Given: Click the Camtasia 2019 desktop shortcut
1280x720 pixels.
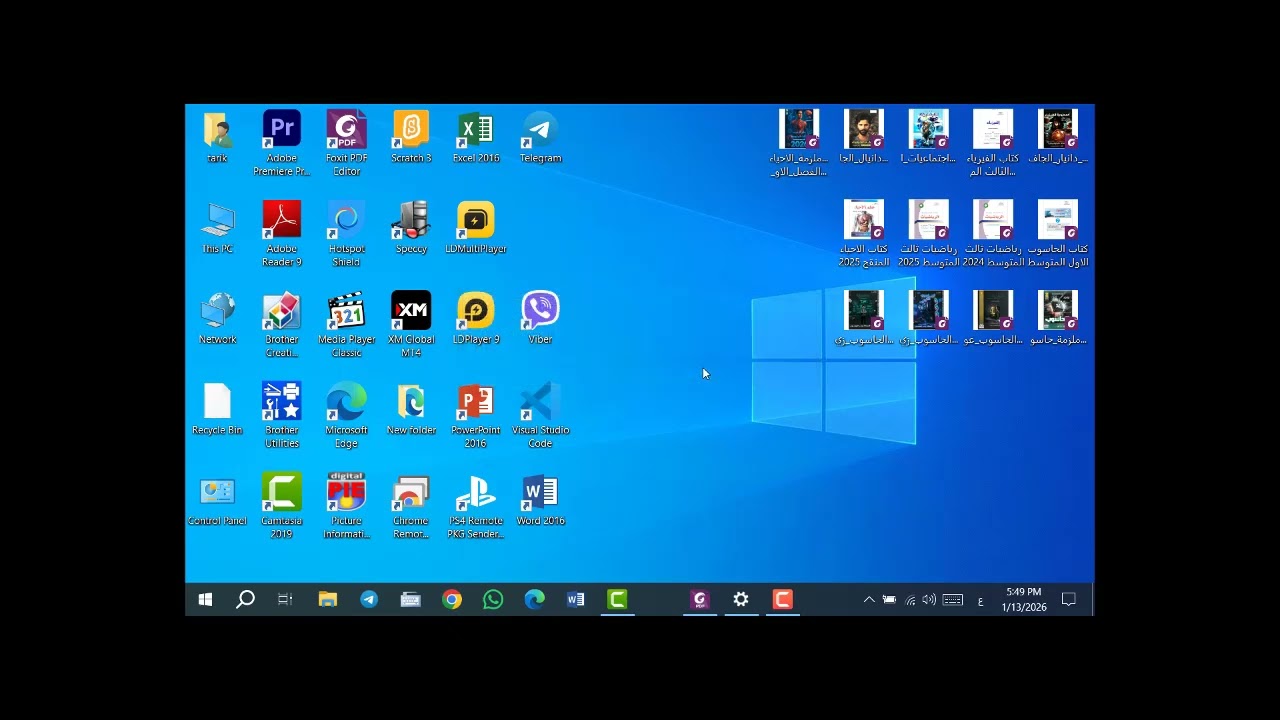Looking at the screenshot, I should (x=282, y=507).
